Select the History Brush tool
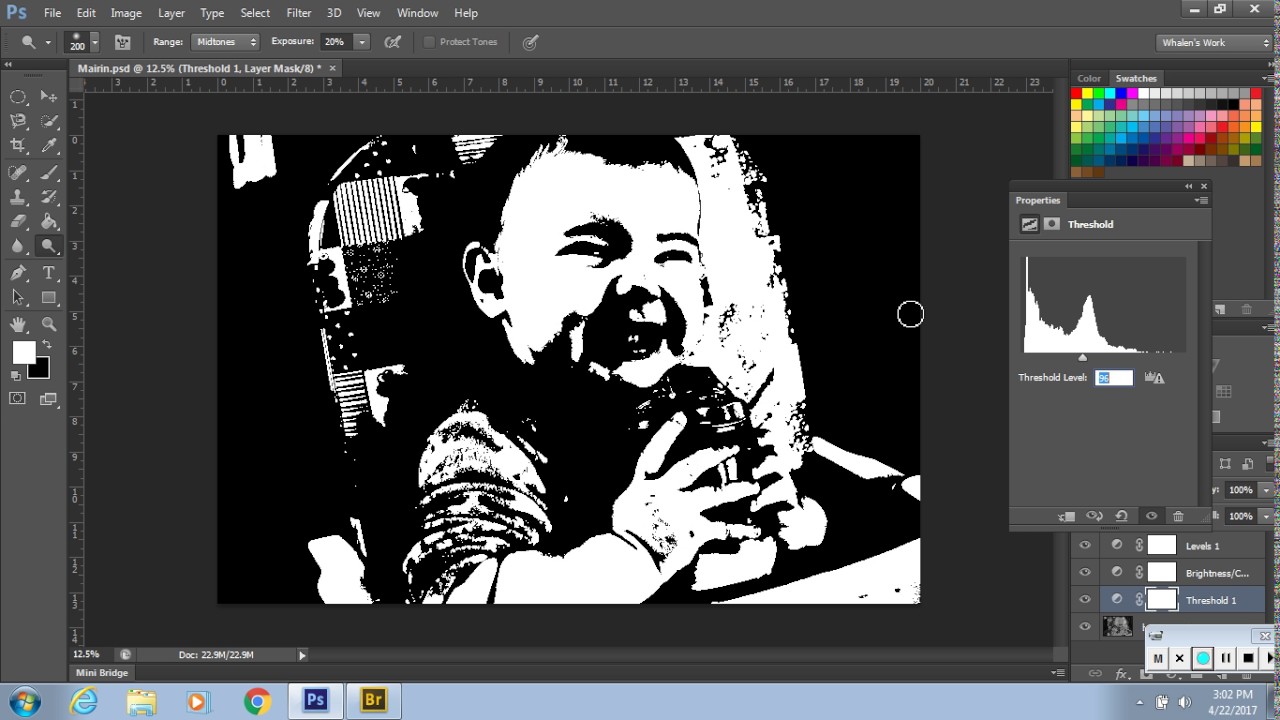Image resolution: width=1280 pixels, height=720 pixels. click(49, 197)
